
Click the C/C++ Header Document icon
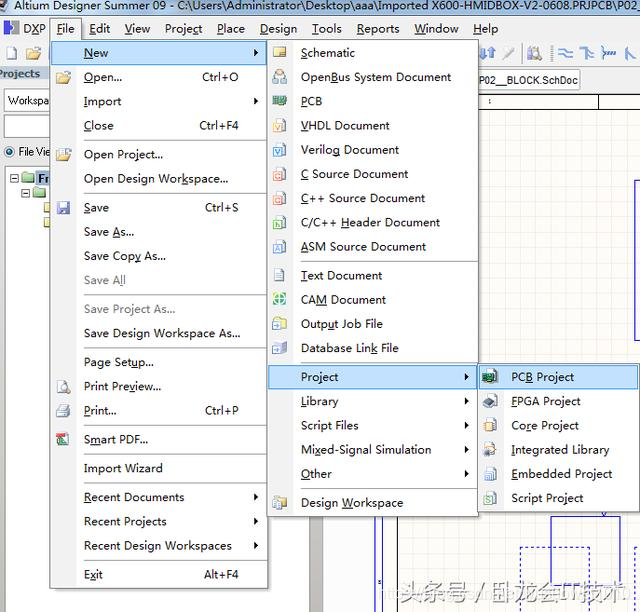[280, 223]
